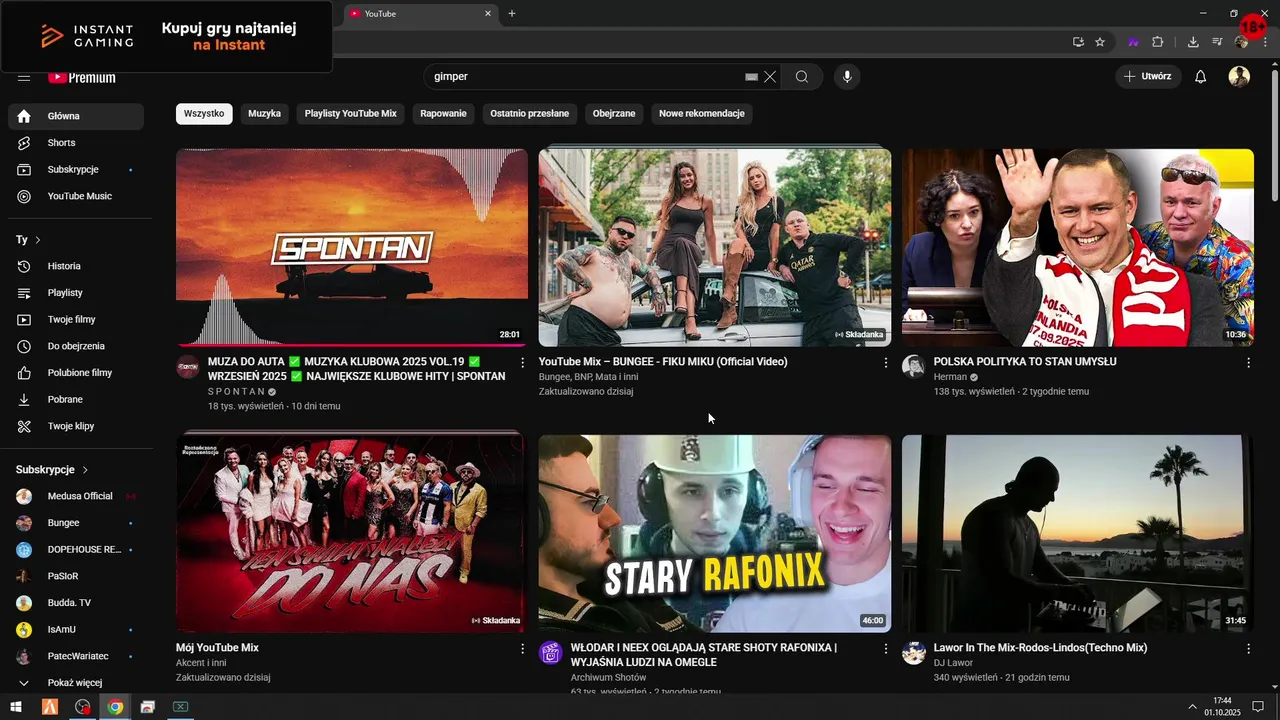Open Twoje filmy in the sidebar

coord(76,319)
